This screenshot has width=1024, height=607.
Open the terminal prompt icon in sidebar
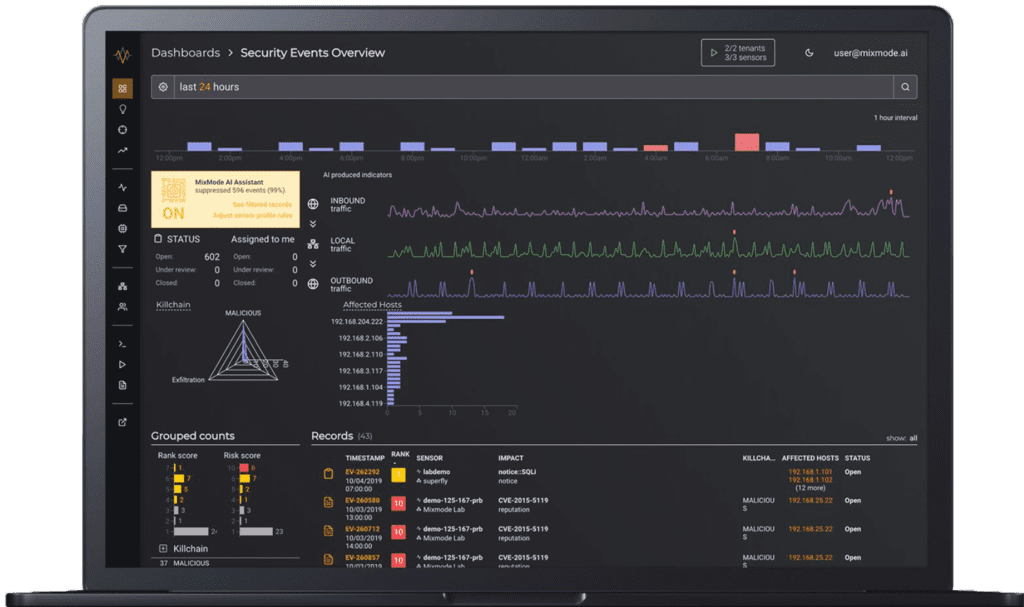pyautogui.click(x=122, y=344)
